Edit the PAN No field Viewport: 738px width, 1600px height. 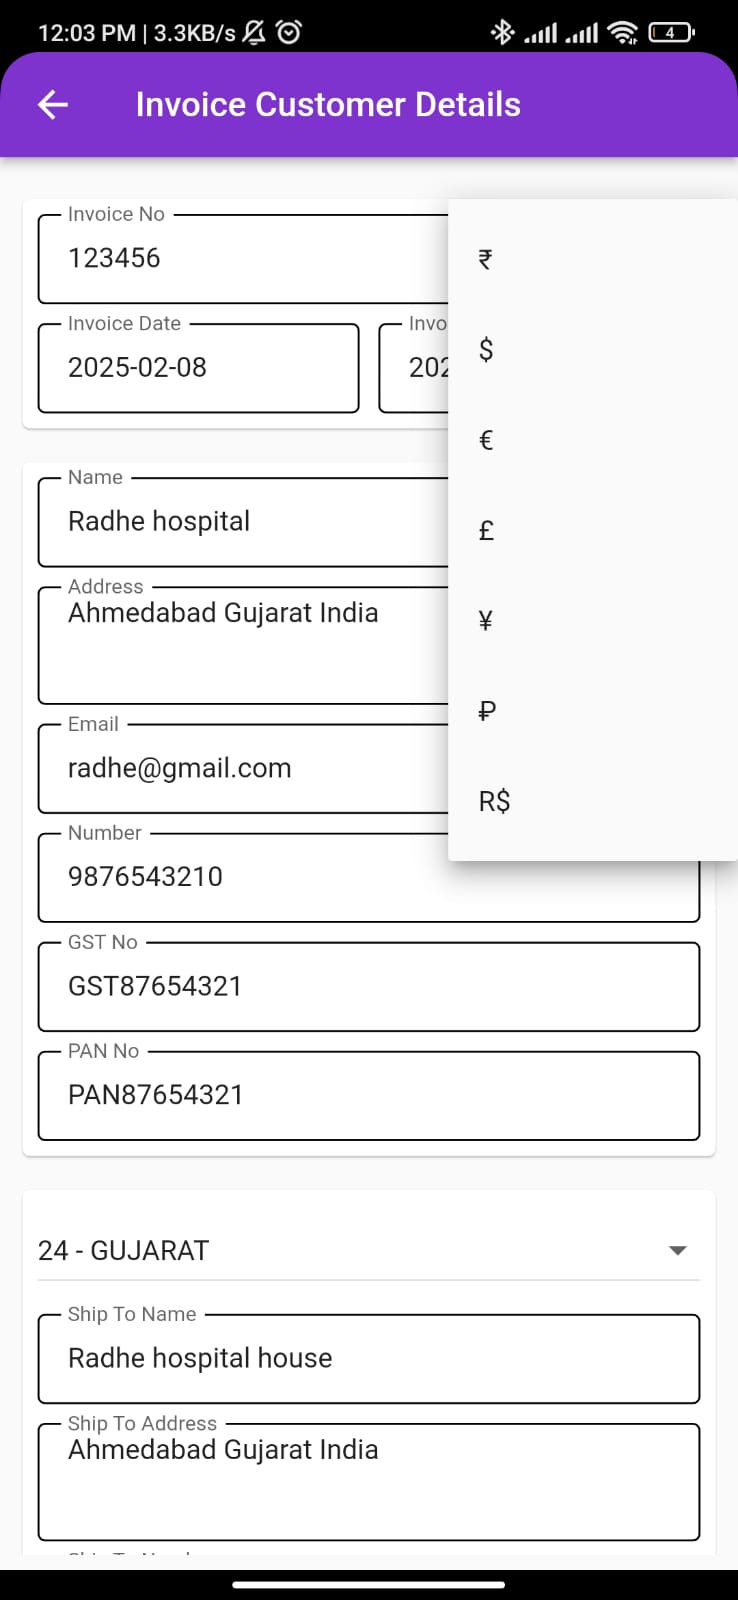pos(368,1095)
